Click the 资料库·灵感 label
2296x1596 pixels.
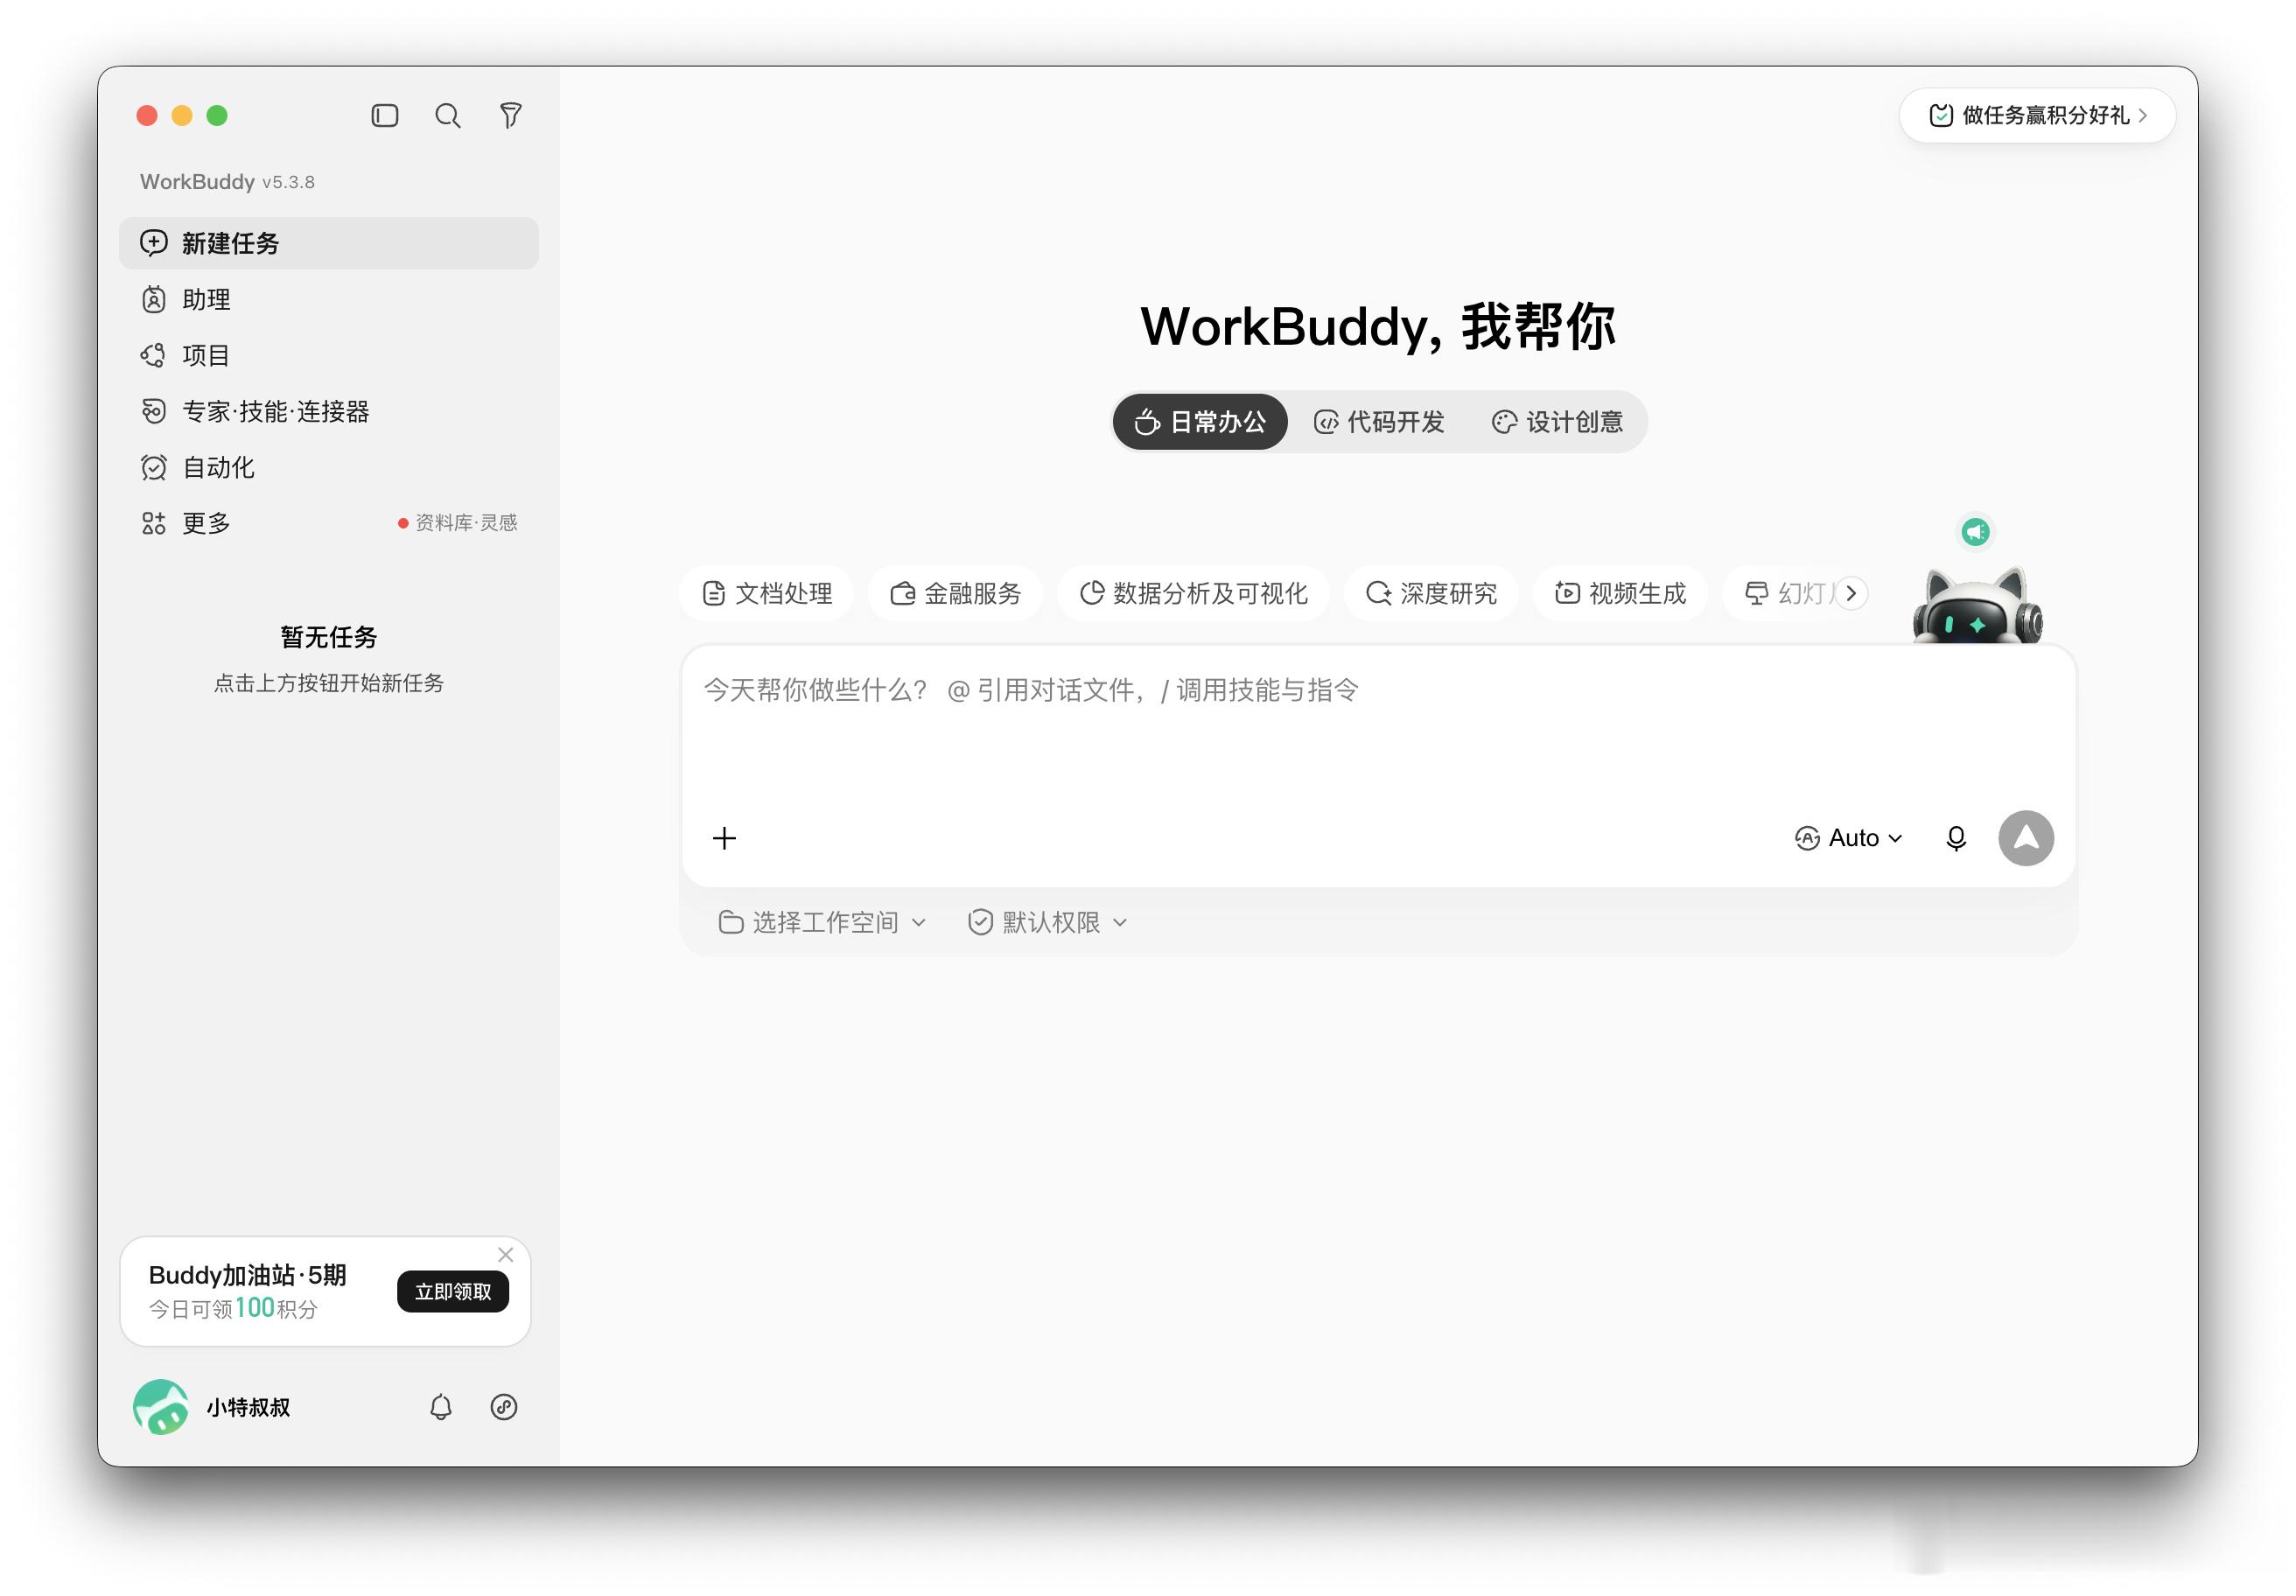[x=466, y=523]
